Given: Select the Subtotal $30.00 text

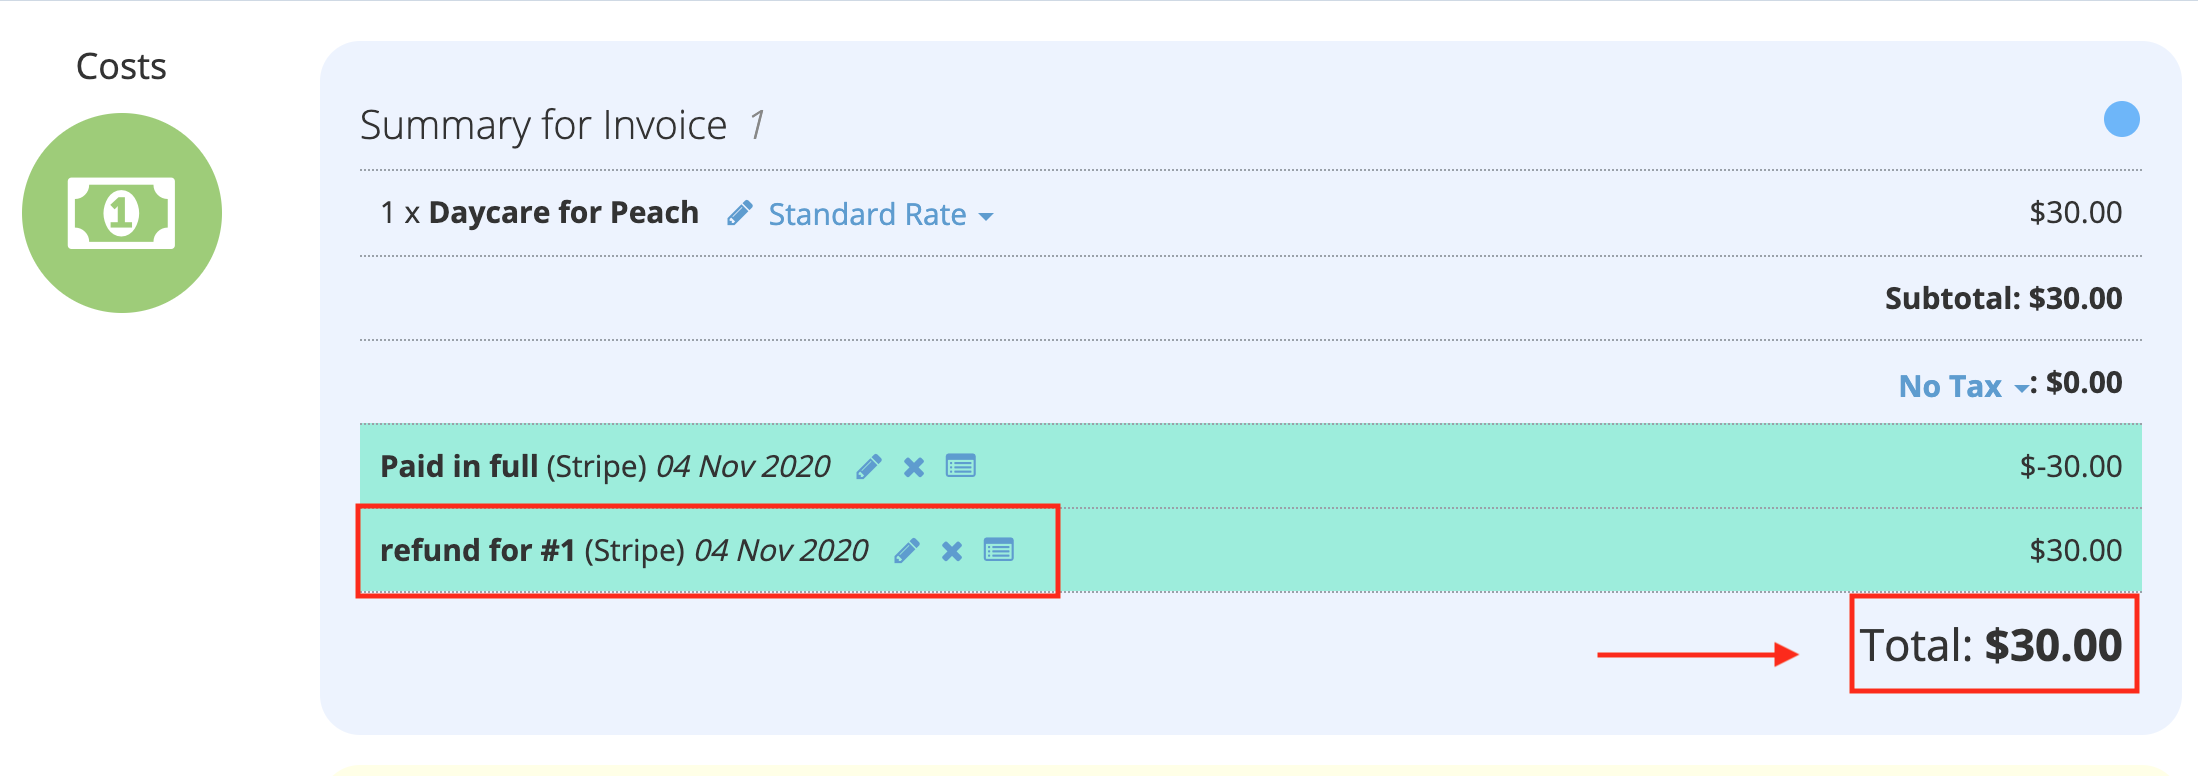Looking at the screenshot, I should pyautogui.click(x=2003, y=298).
